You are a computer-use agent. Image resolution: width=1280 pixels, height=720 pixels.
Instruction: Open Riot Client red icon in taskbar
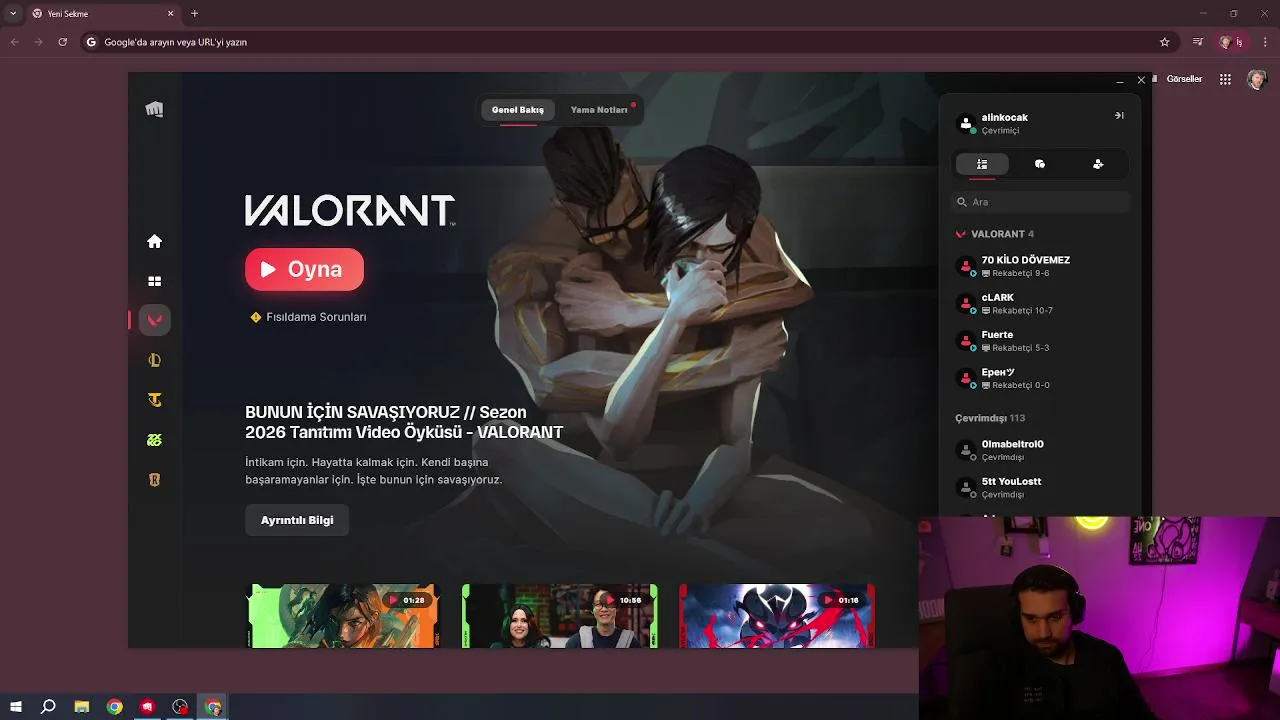point(148,707)
